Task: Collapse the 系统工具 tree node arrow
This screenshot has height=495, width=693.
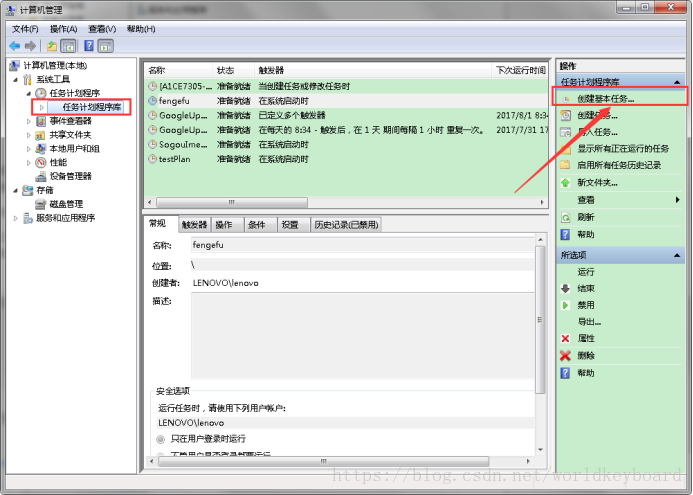Action: click(15, 80)
